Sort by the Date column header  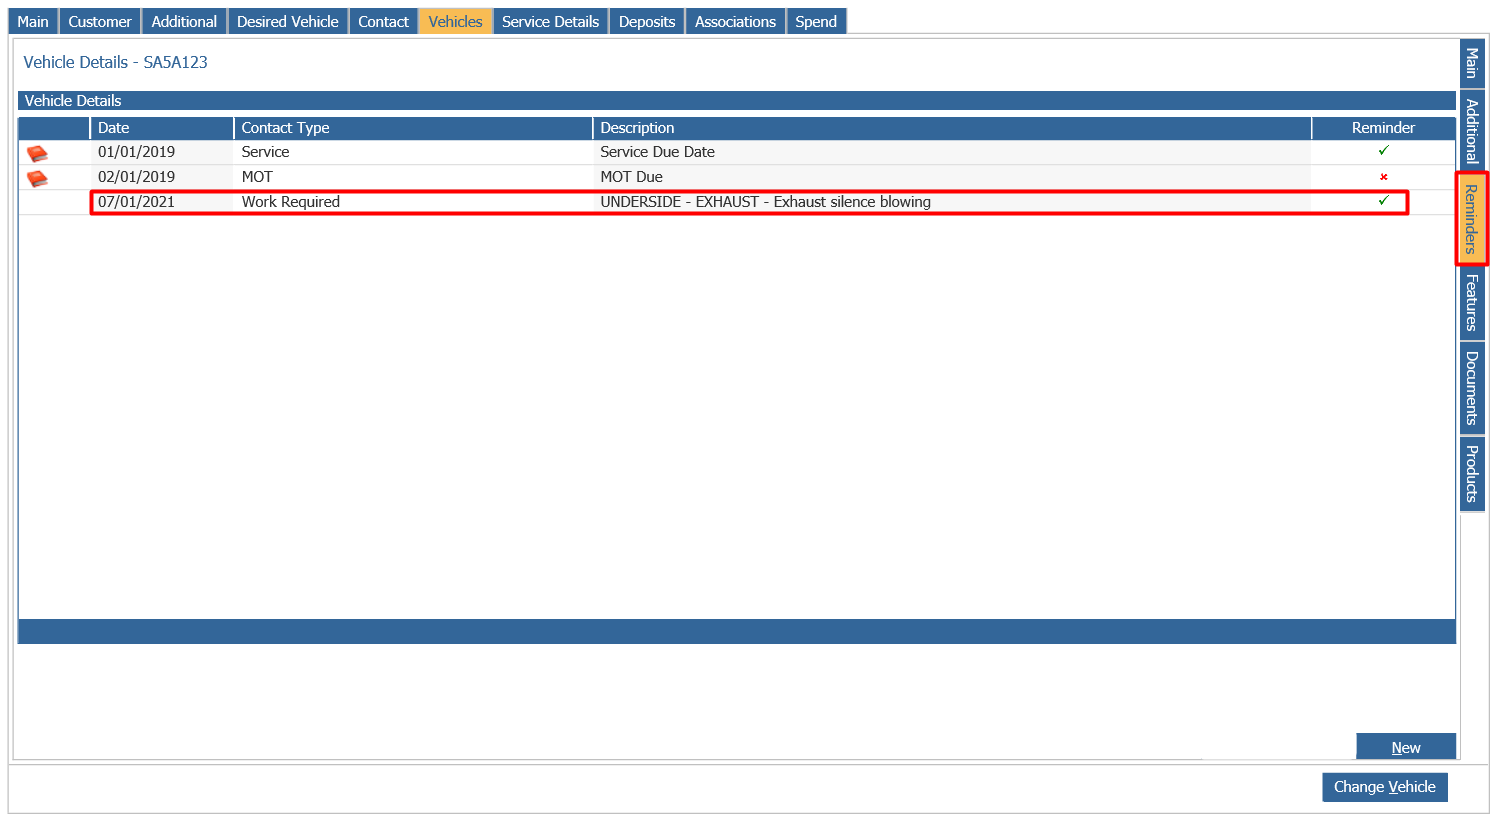[x=161, y=128]
